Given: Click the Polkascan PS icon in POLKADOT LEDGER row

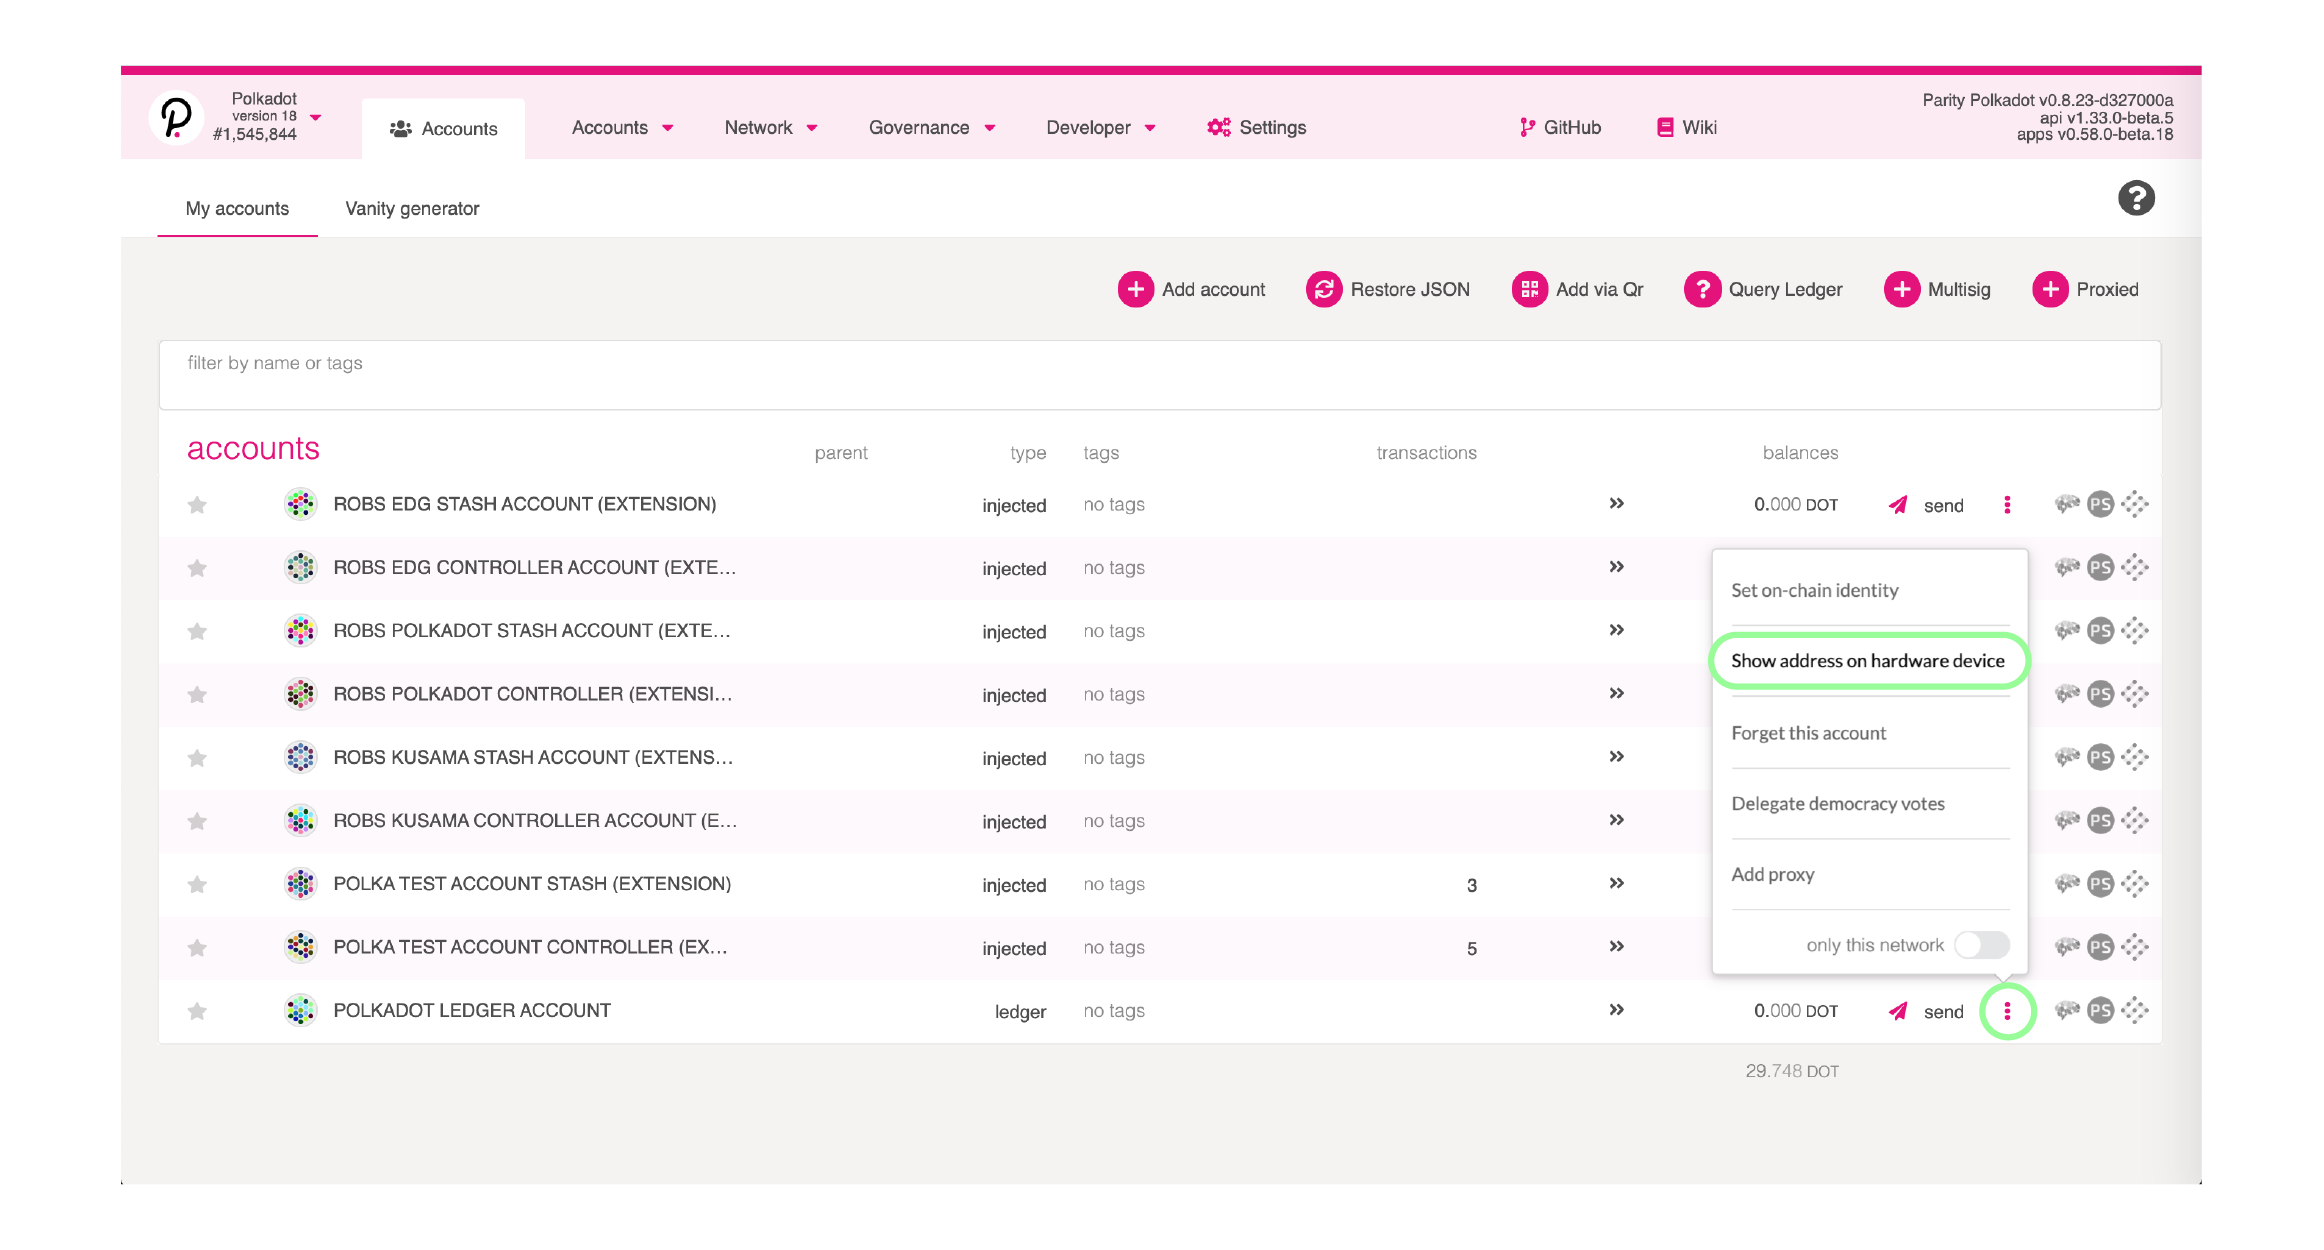Looking at the screenshot, I should tap(2100, 1010).
